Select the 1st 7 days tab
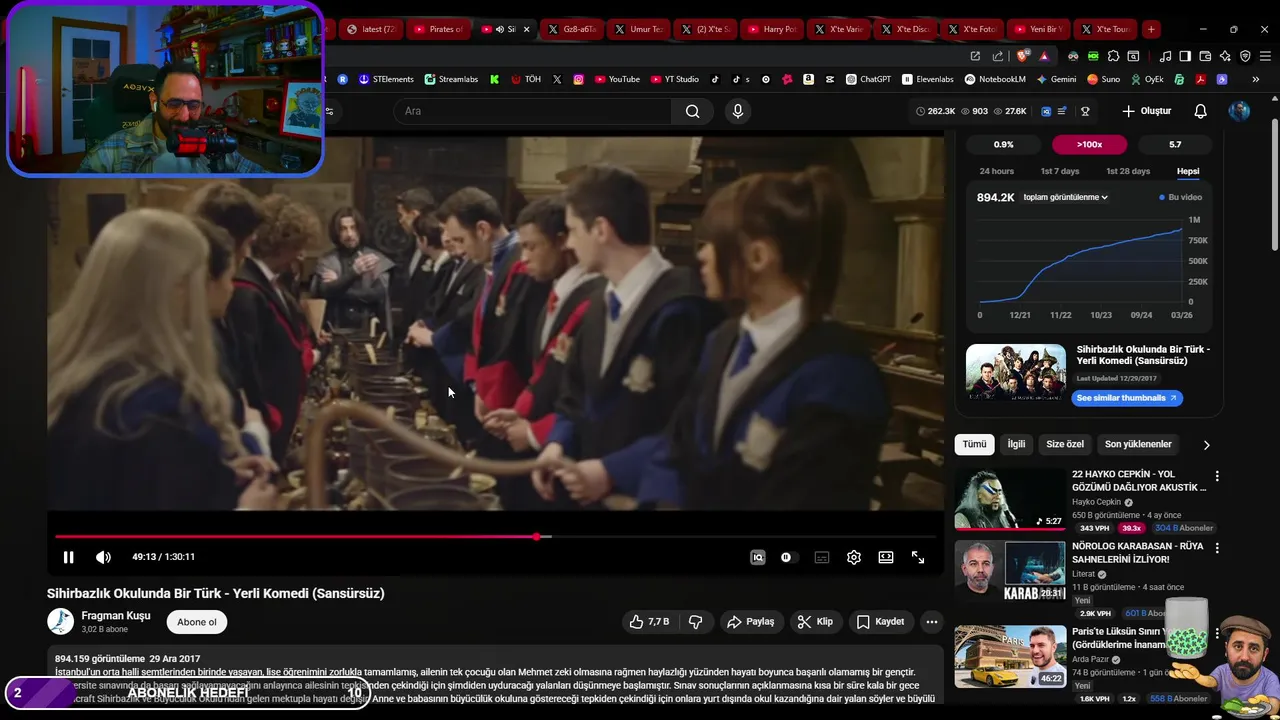1280x720 pixels. 1060,171
